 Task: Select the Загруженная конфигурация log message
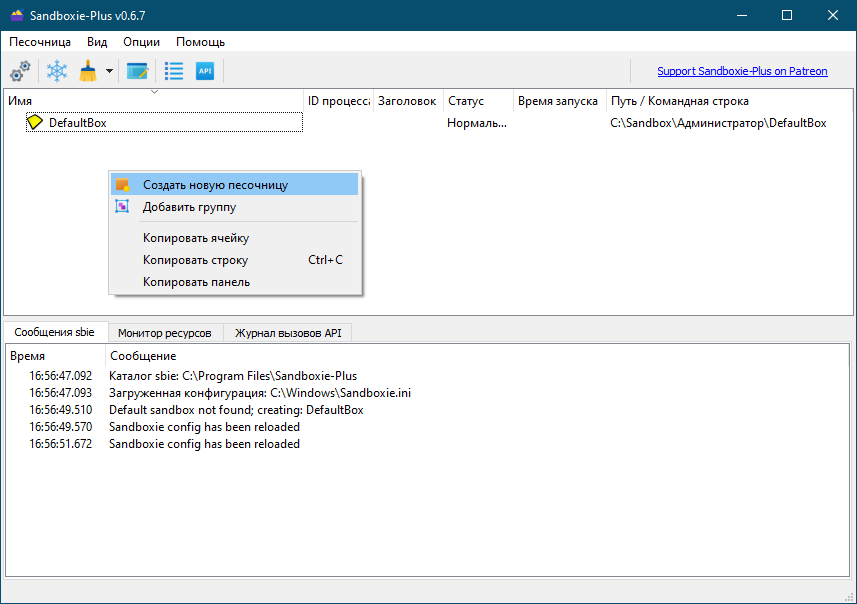(260, 393)
